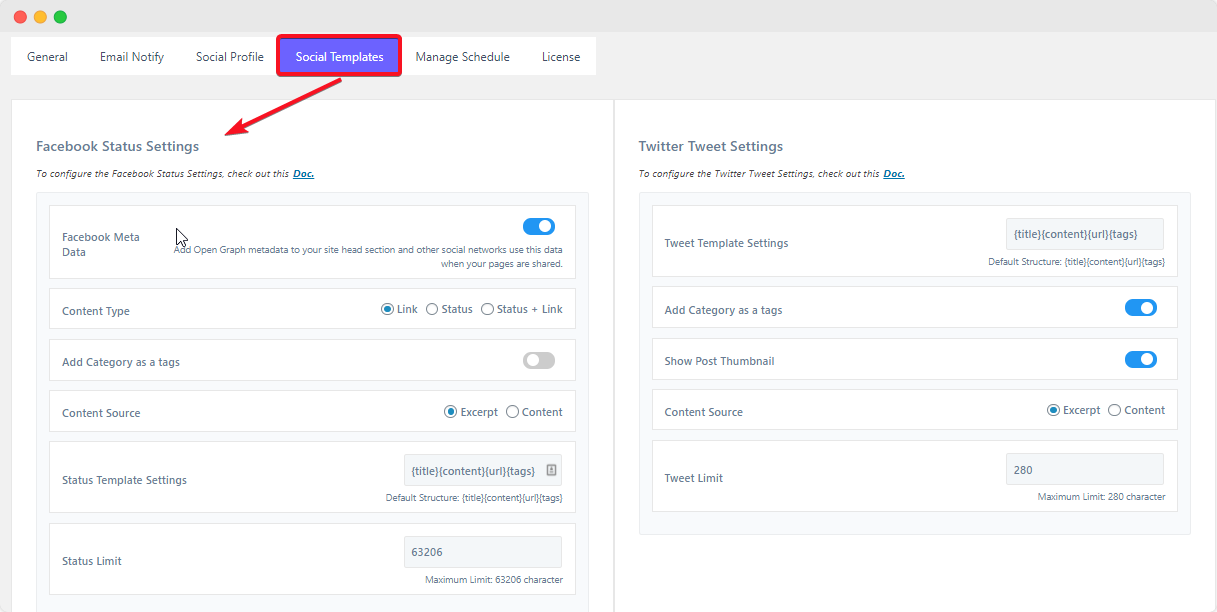Click the Tweet Limit field showing 280
This screenshot has height=612, width=1217.
tap(1085, 470)
